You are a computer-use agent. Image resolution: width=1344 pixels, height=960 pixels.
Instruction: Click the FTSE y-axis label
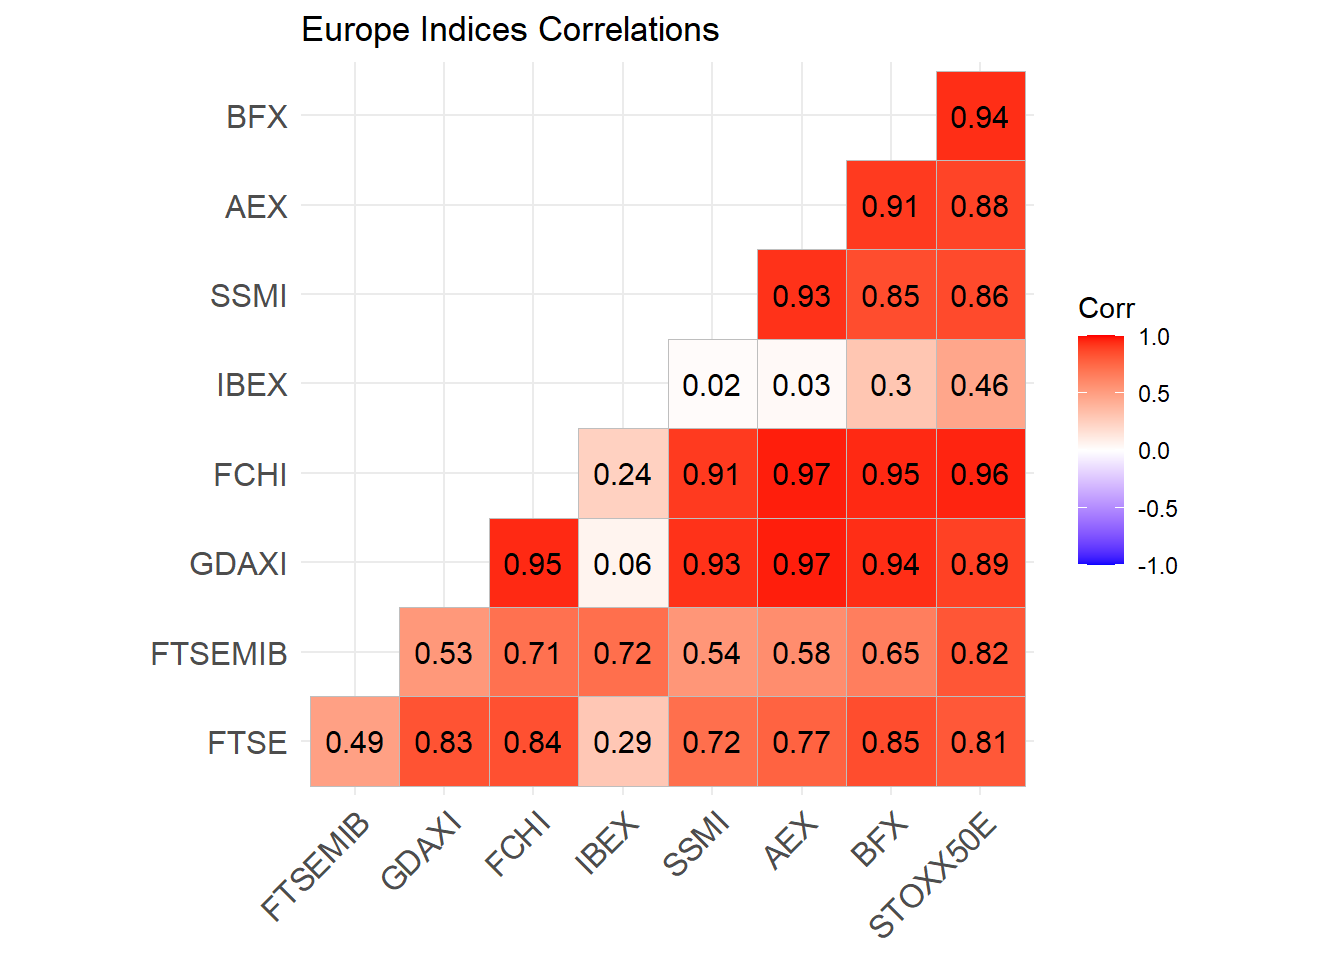(x=247, y=743)
